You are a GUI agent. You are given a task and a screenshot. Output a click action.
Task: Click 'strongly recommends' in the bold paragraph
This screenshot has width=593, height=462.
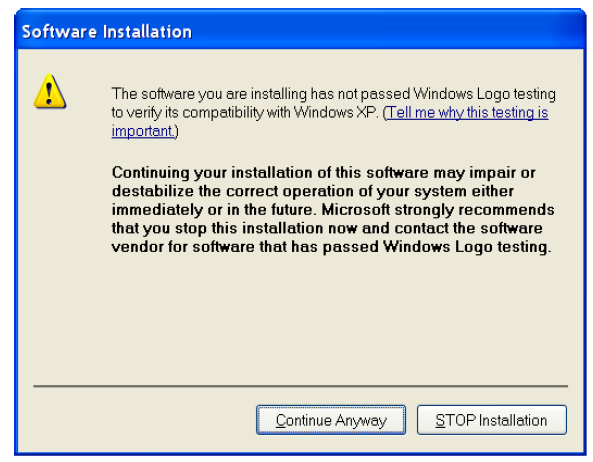[474, 210]
